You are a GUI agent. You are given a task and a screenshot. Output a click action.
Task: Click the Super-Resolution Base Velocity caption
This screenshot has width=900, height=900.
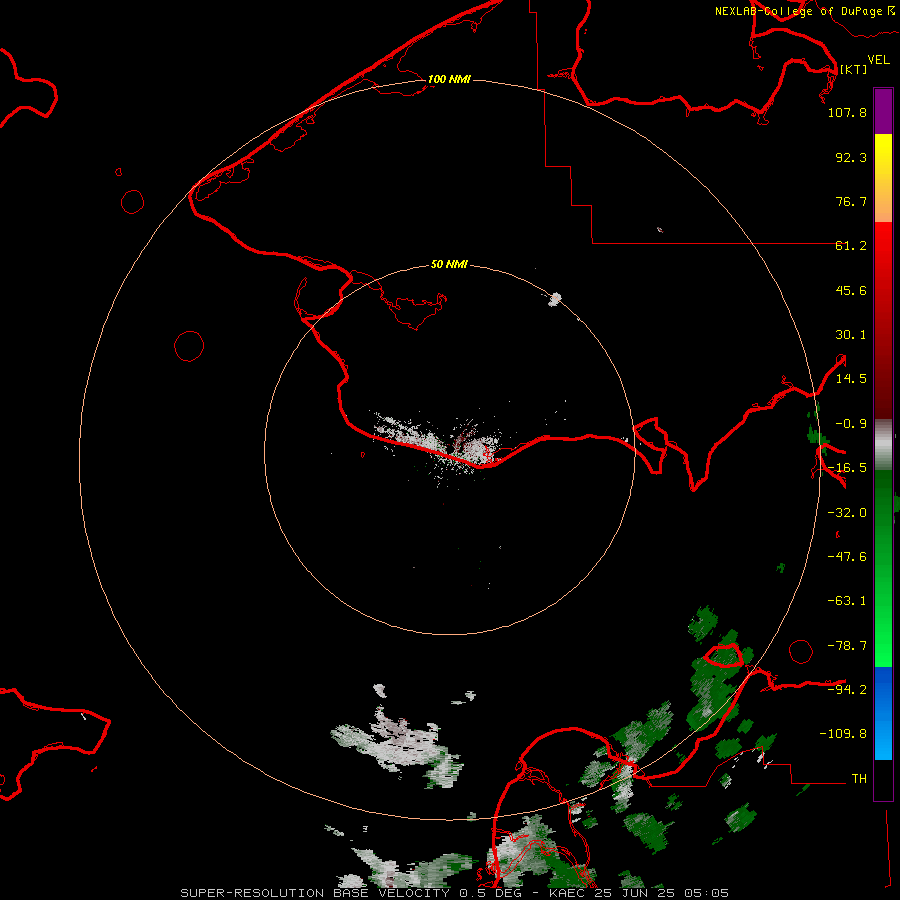pyautogui.click(x=454, y=893)
